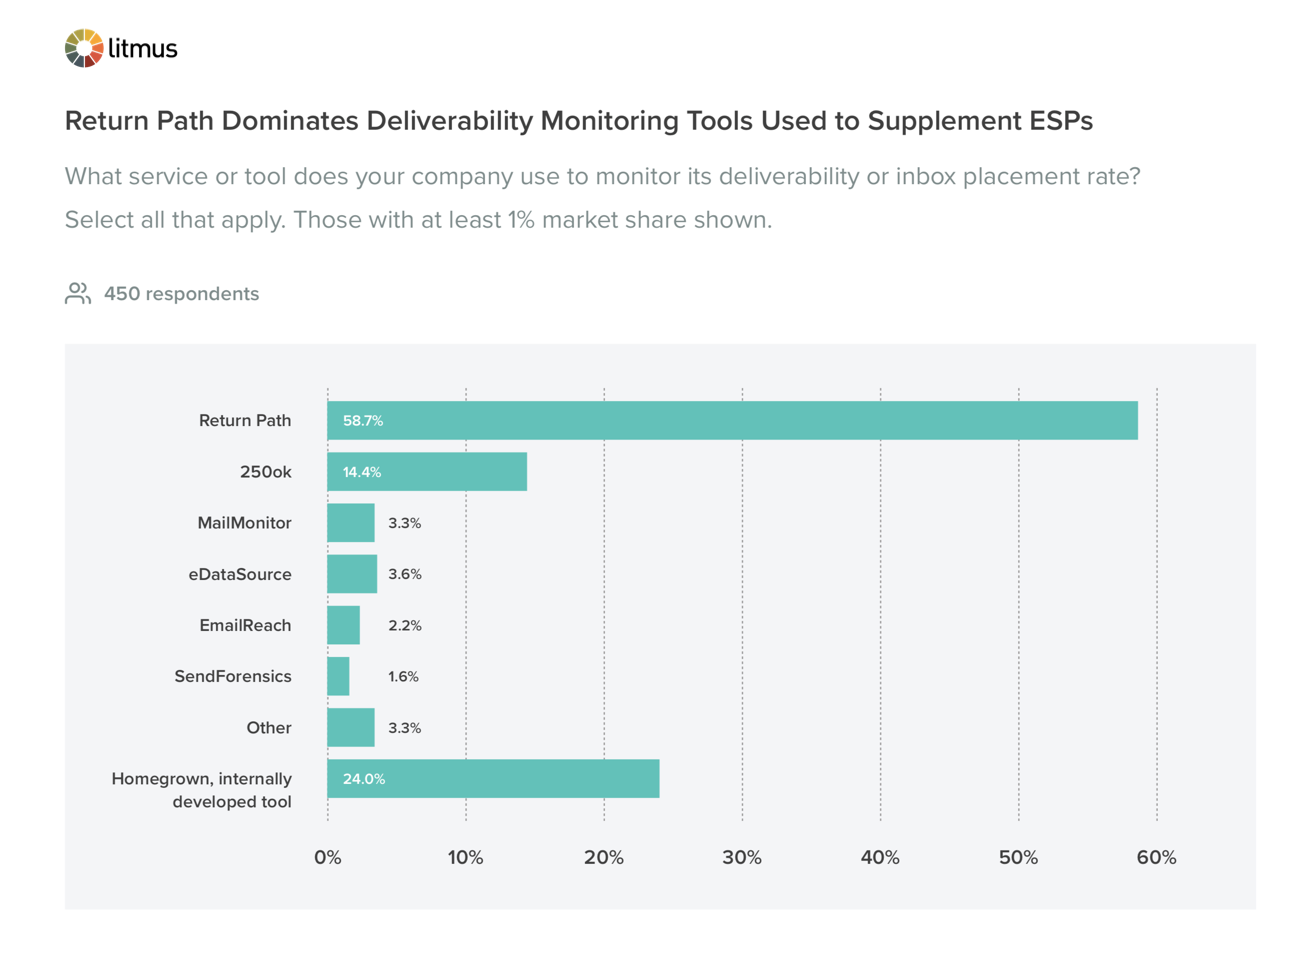Click the MailMonitor bar
The width and height of the screenshot is (1301, 955).
(x=351, y=523)
